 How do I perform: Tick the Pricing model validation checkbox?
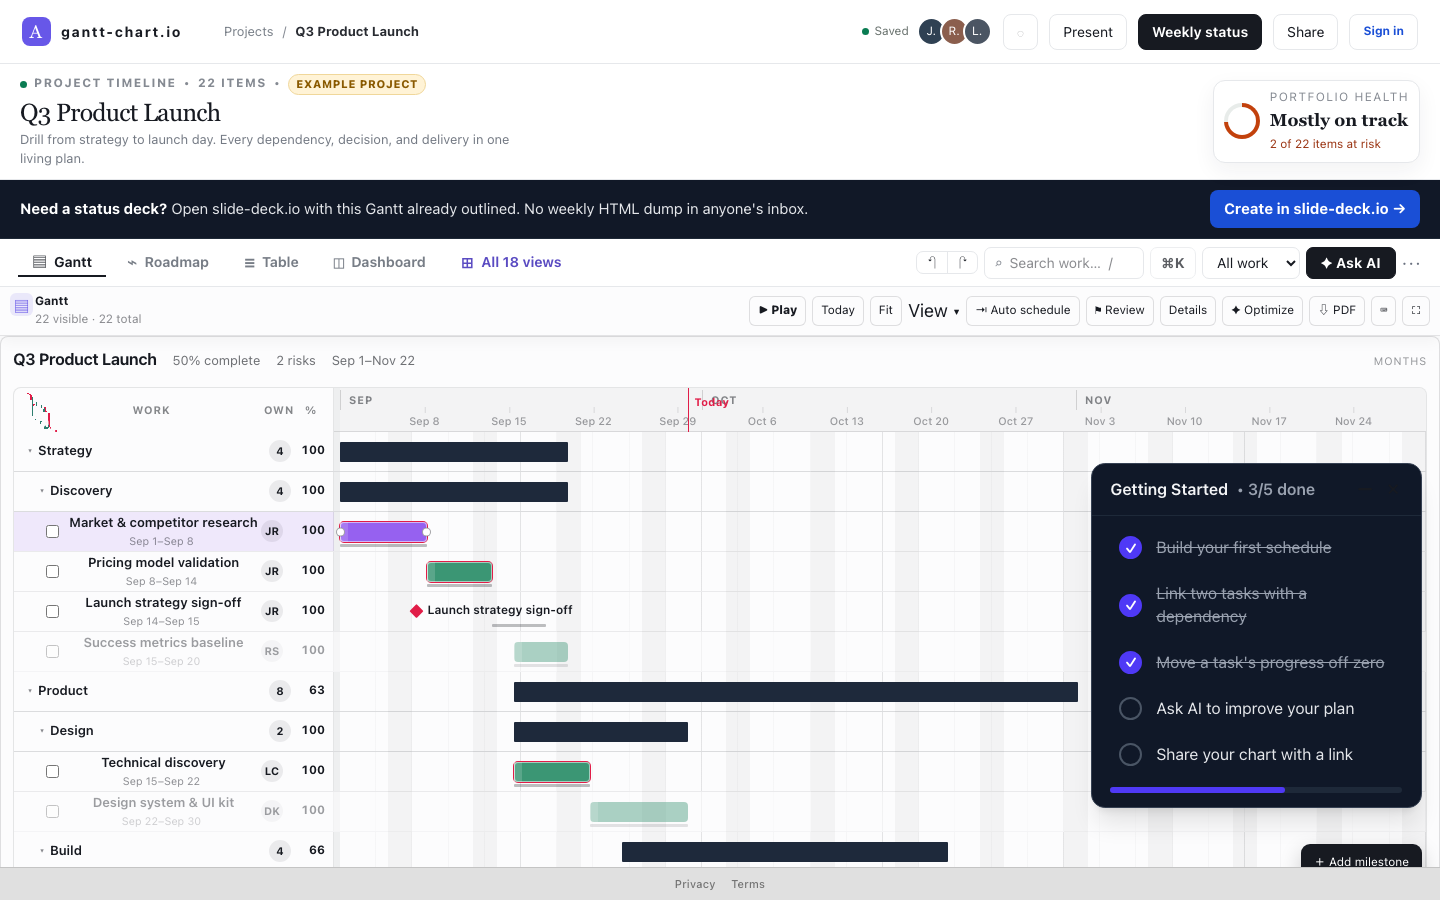click(x=52, y=571)
